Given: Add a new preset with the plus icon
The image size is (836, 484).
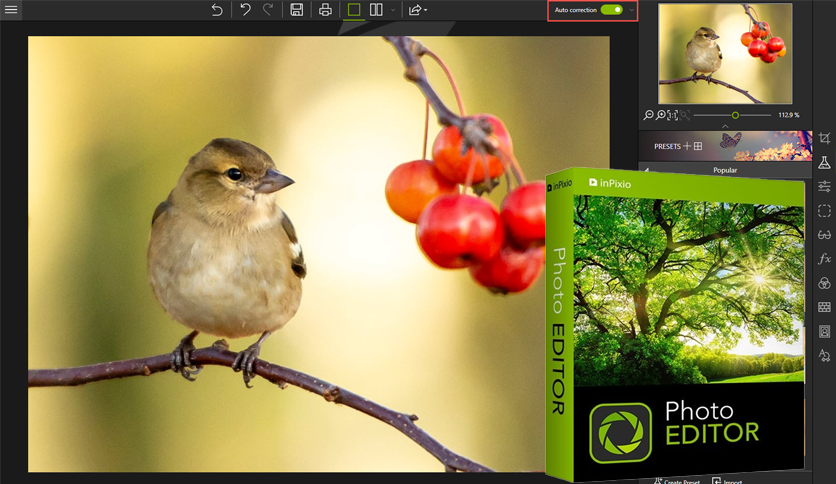Looking at the screenshot, I should pos(687,146).
